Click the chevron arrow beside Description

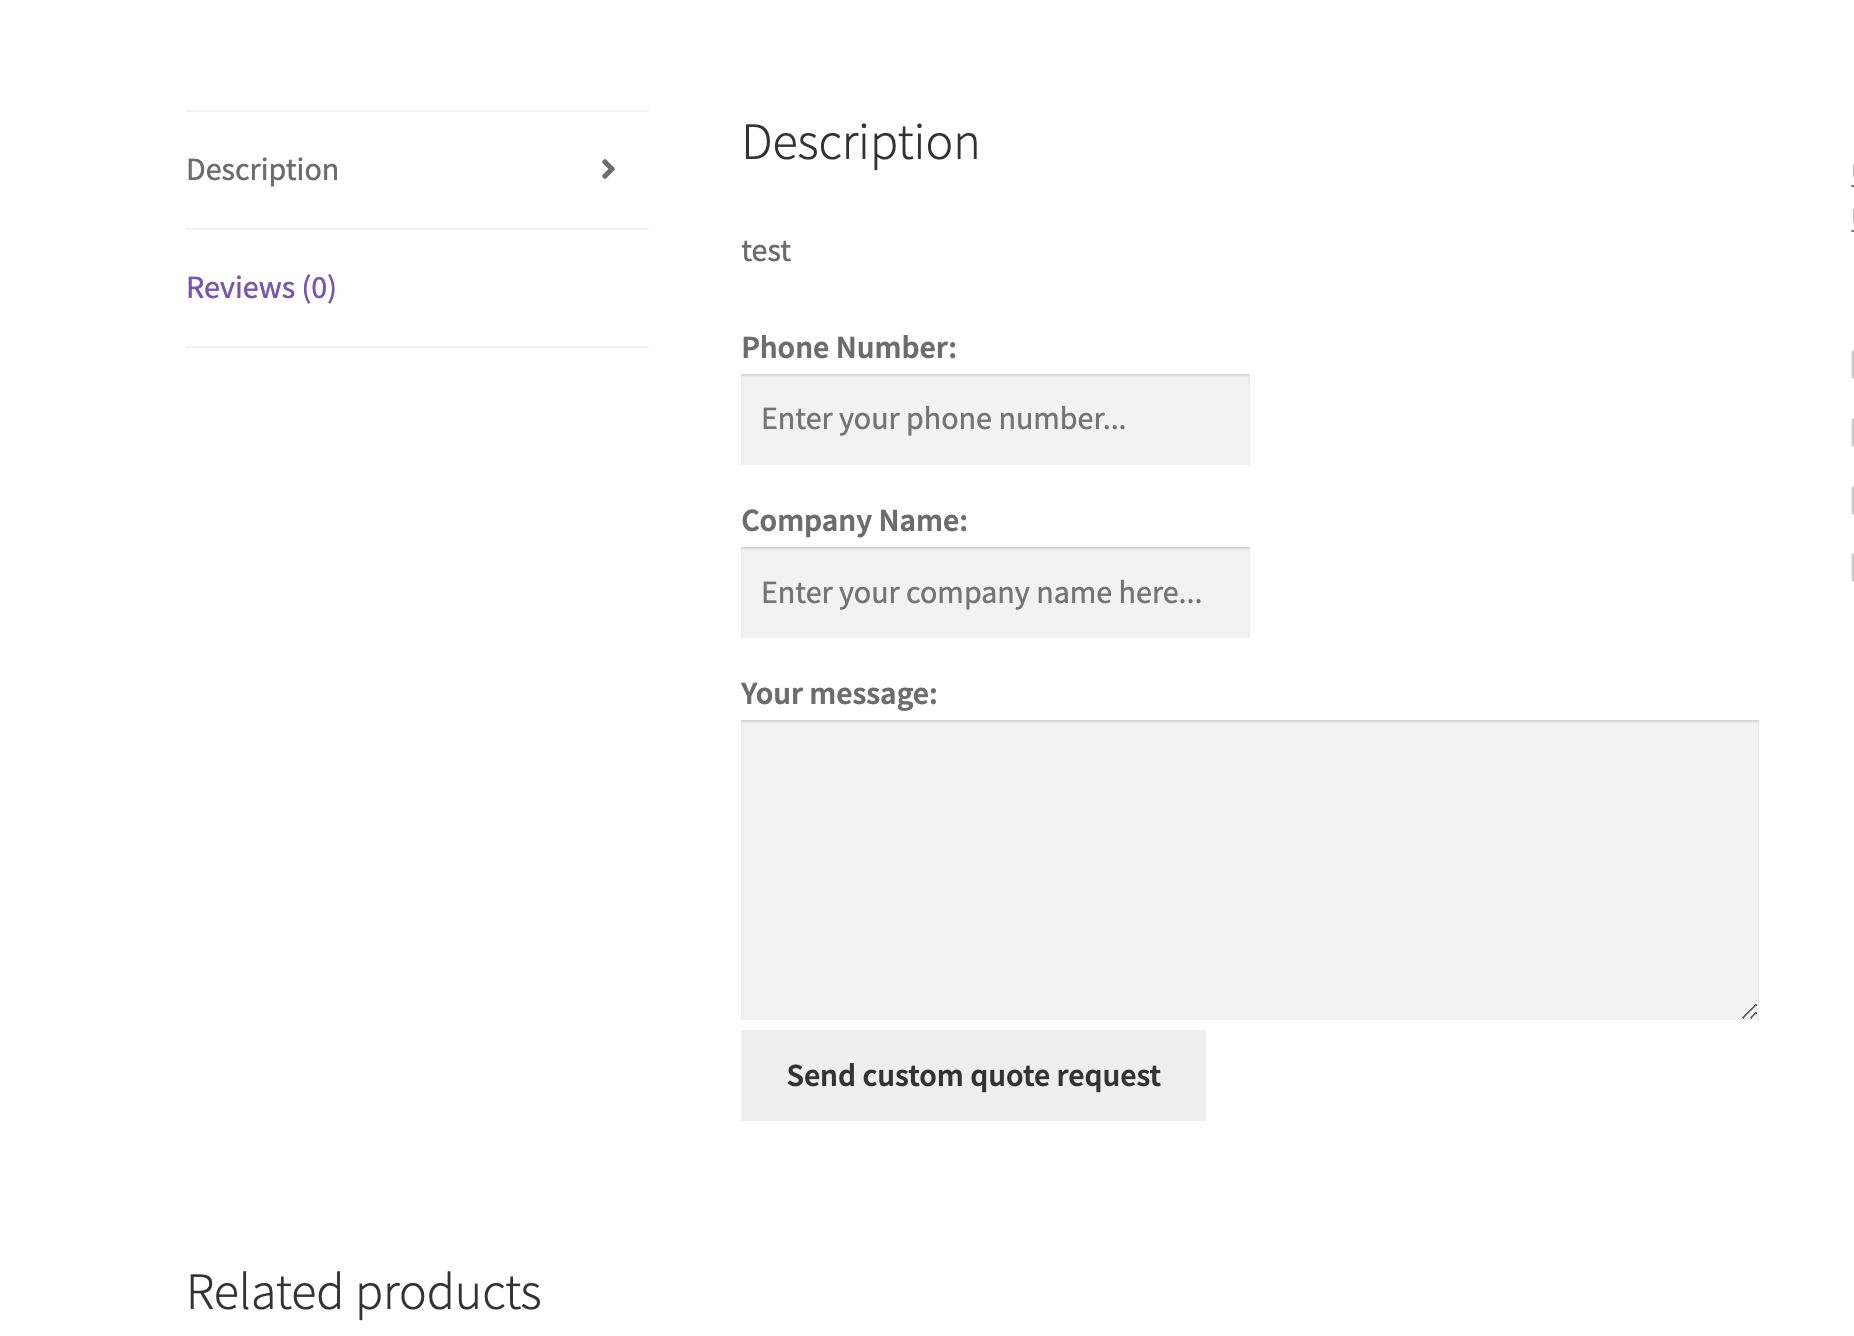pyautogui.click(x=608, y=169)
